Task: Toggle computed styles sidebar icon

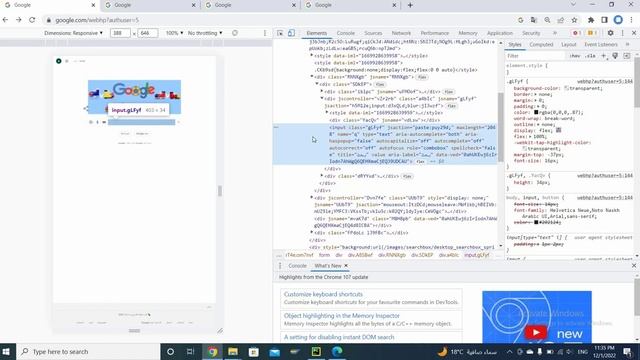Action: pyautogui.click(x=627, y=56)
